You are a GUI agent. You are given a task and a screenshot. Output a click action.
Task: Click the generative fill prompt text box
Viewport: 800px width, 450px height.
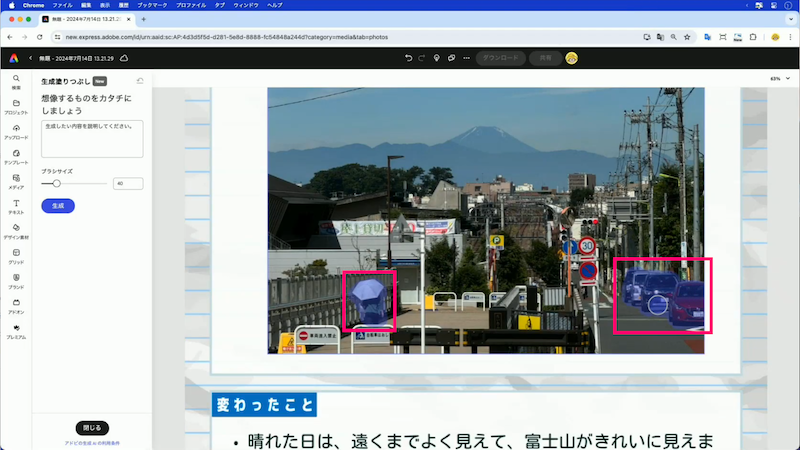(x=92, y=139)
